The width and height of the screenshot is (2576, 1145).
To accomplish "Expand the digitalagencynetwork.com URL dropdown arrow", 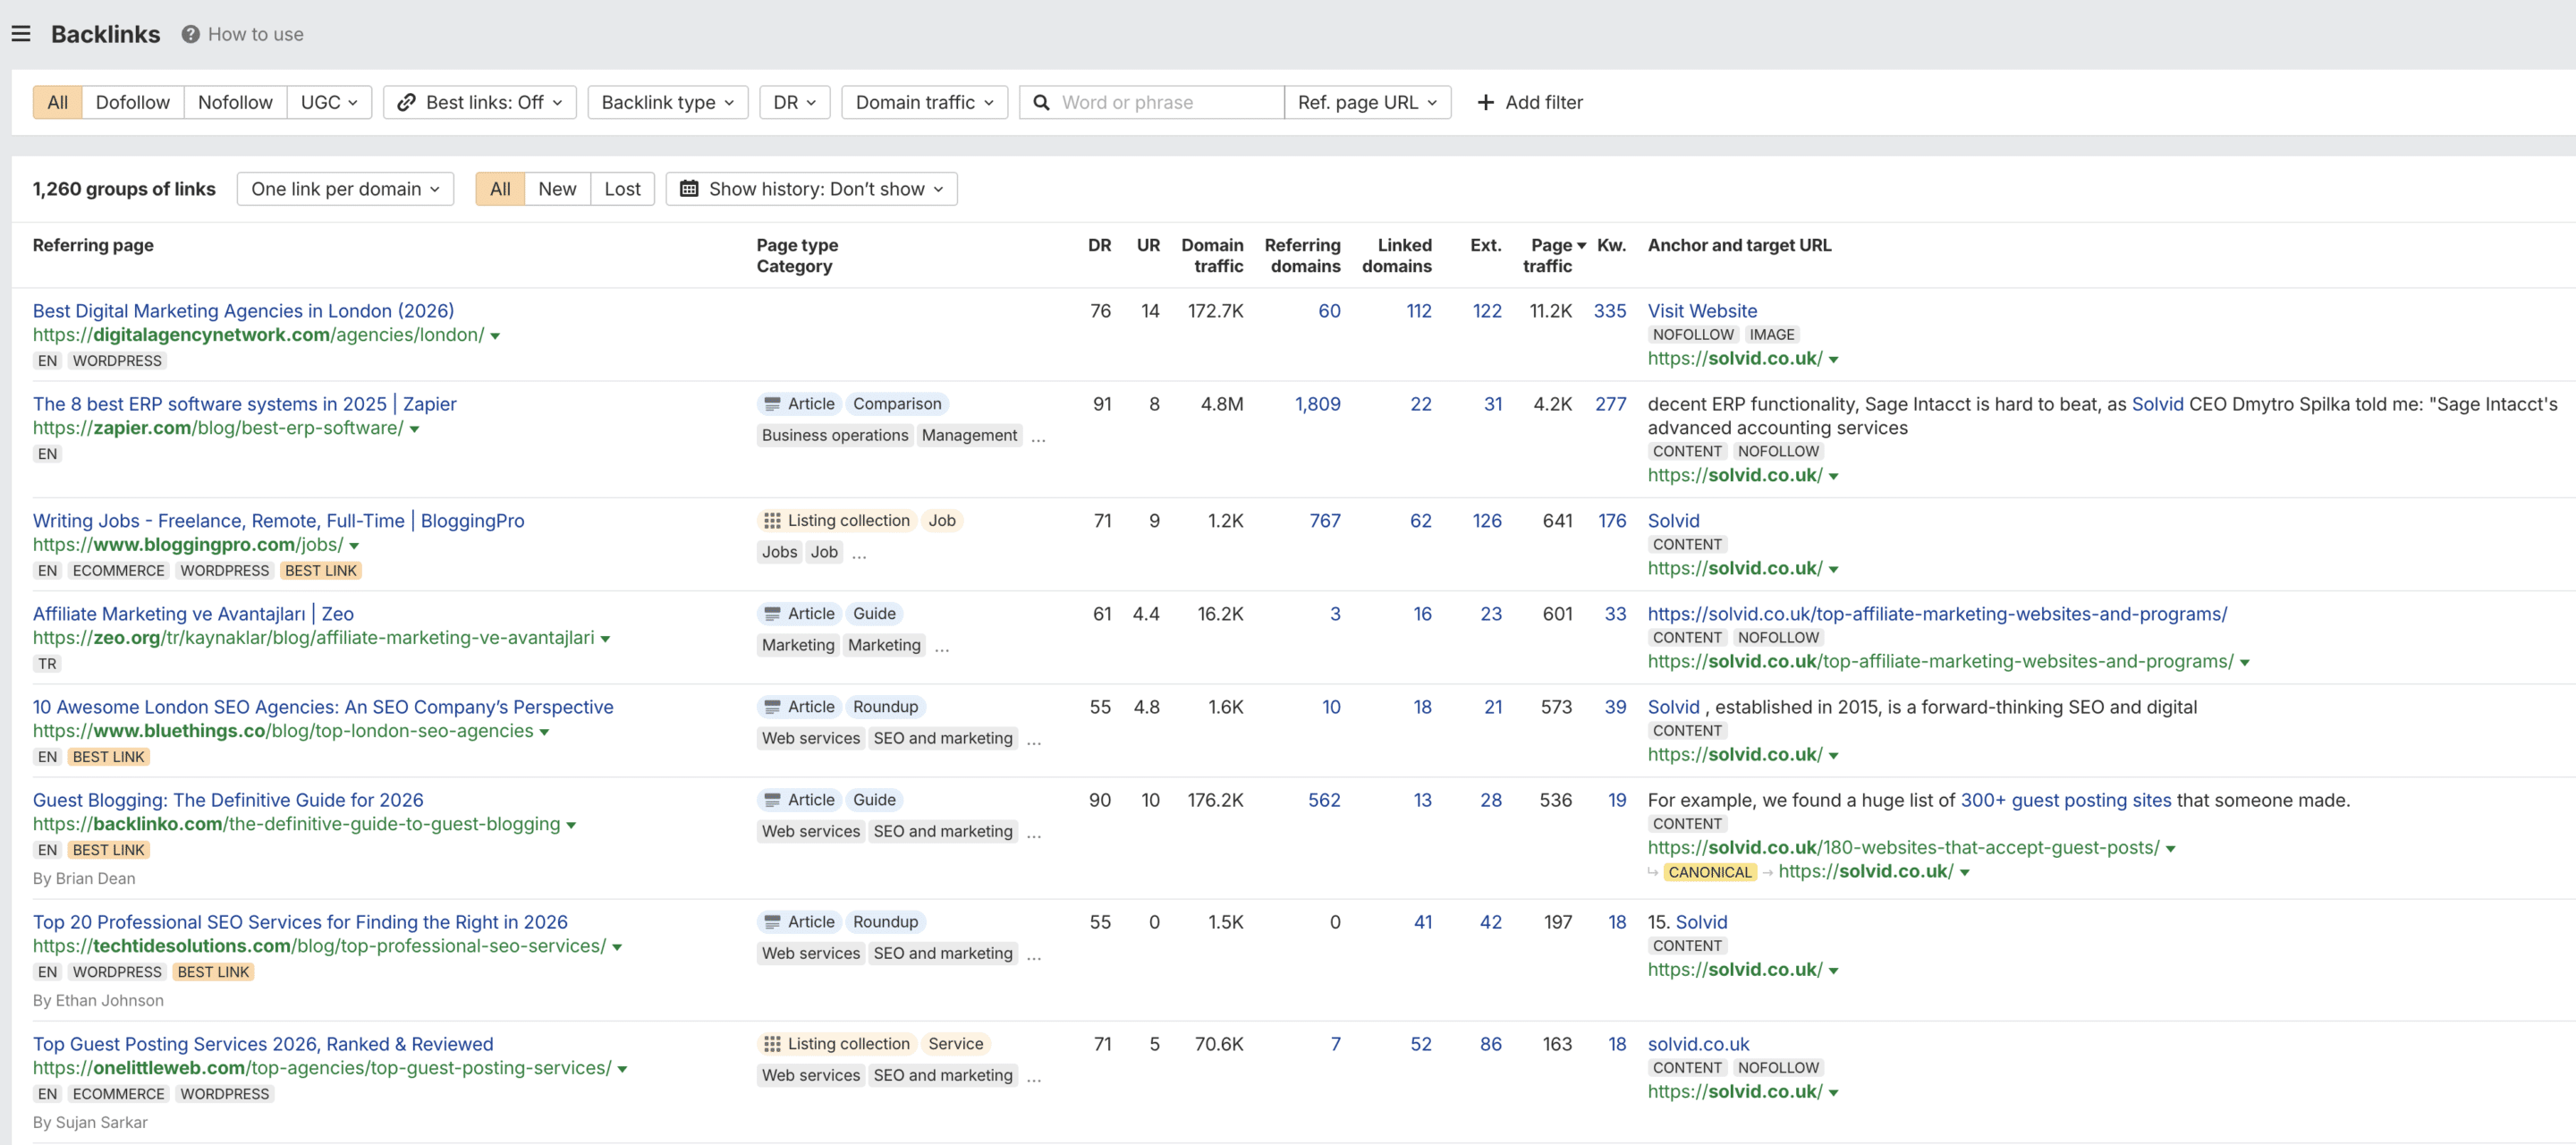I will pos(495,336).
